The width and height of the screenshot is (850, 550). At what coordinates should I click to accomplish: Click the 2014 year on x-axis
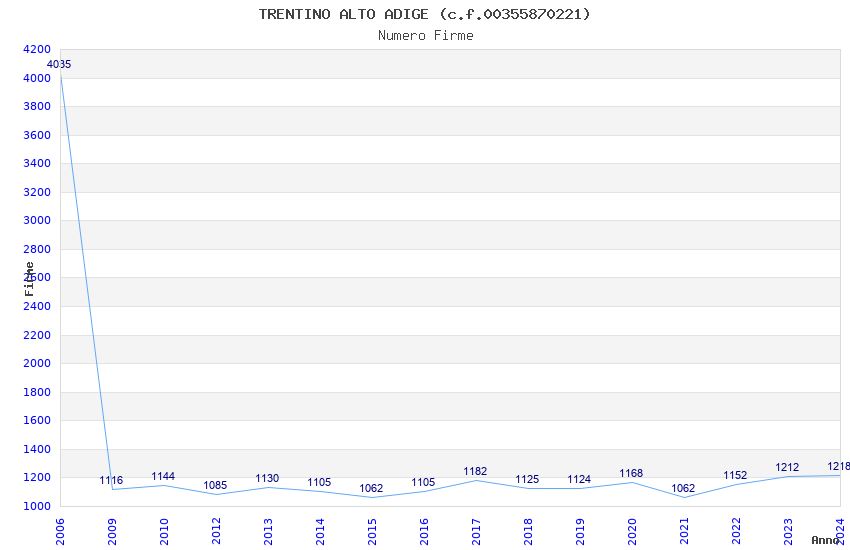320,532
